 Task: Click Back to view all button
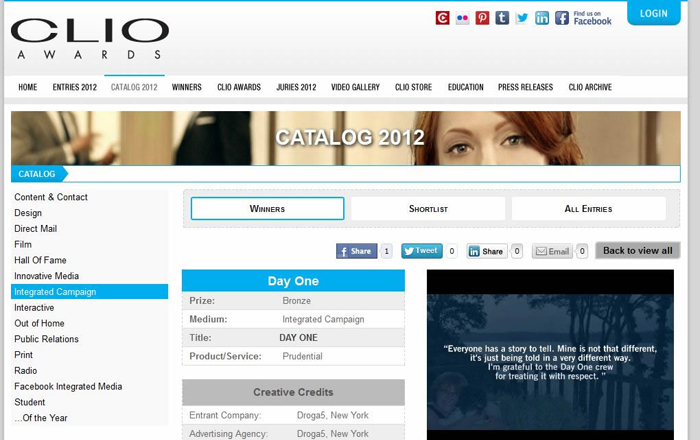(x=638, y=250)
